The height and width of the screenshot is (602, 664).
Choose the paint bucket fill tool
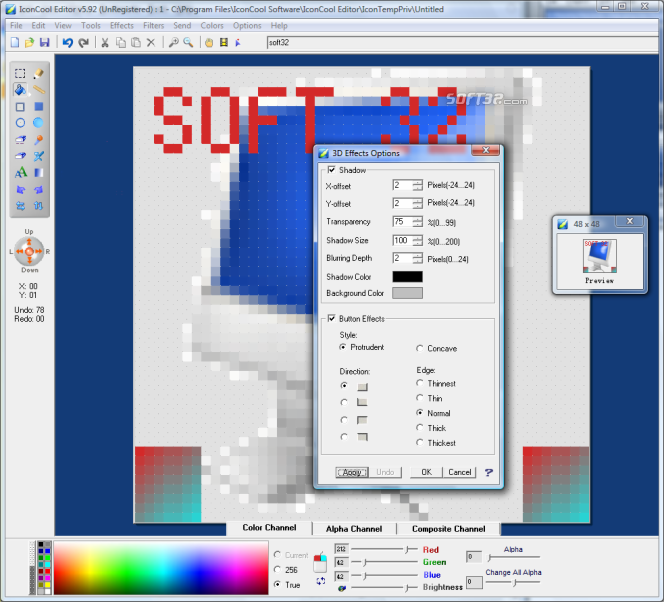pos(20,90)
